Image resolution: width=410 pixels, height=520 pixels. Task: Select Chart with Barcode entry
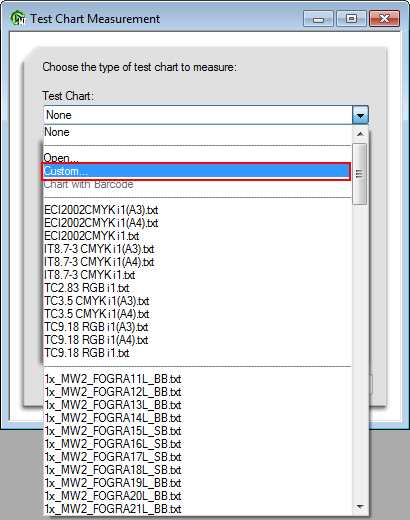click(x=197, y=184)
